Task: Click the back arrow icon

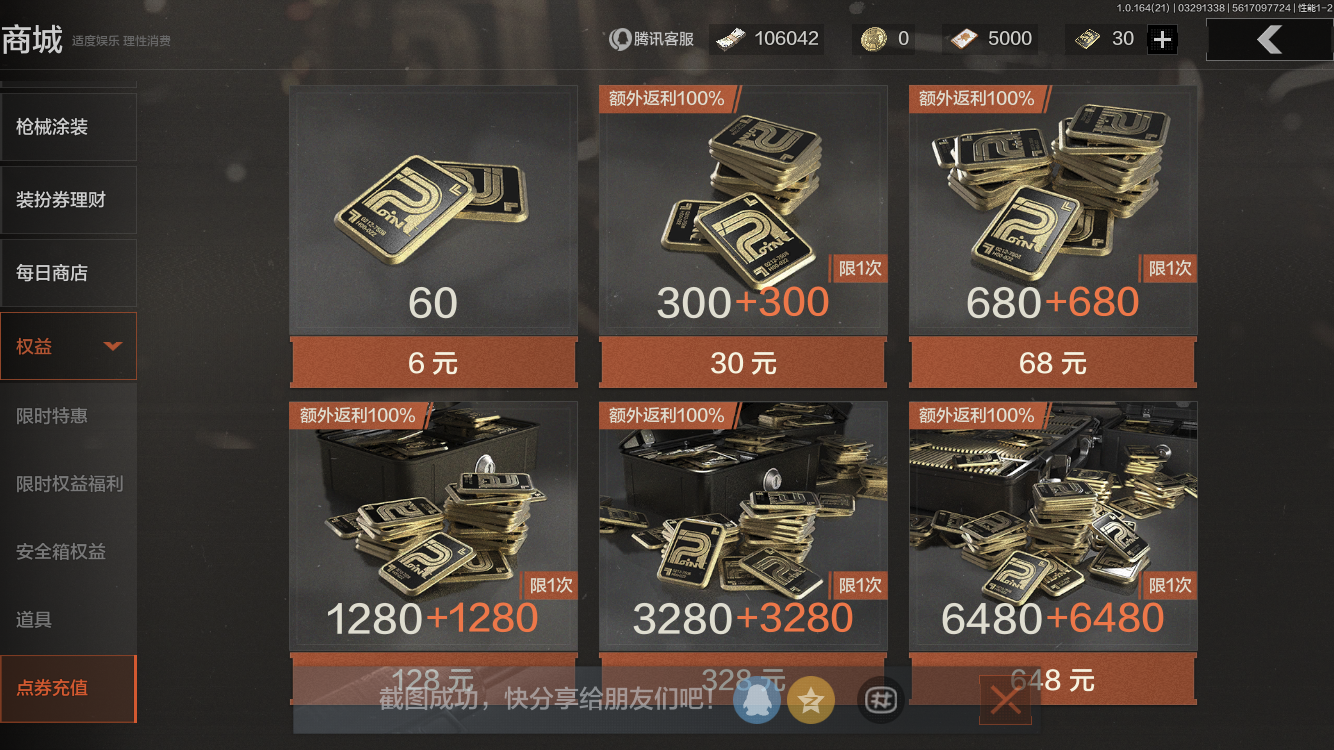Action: (1269, 39)
